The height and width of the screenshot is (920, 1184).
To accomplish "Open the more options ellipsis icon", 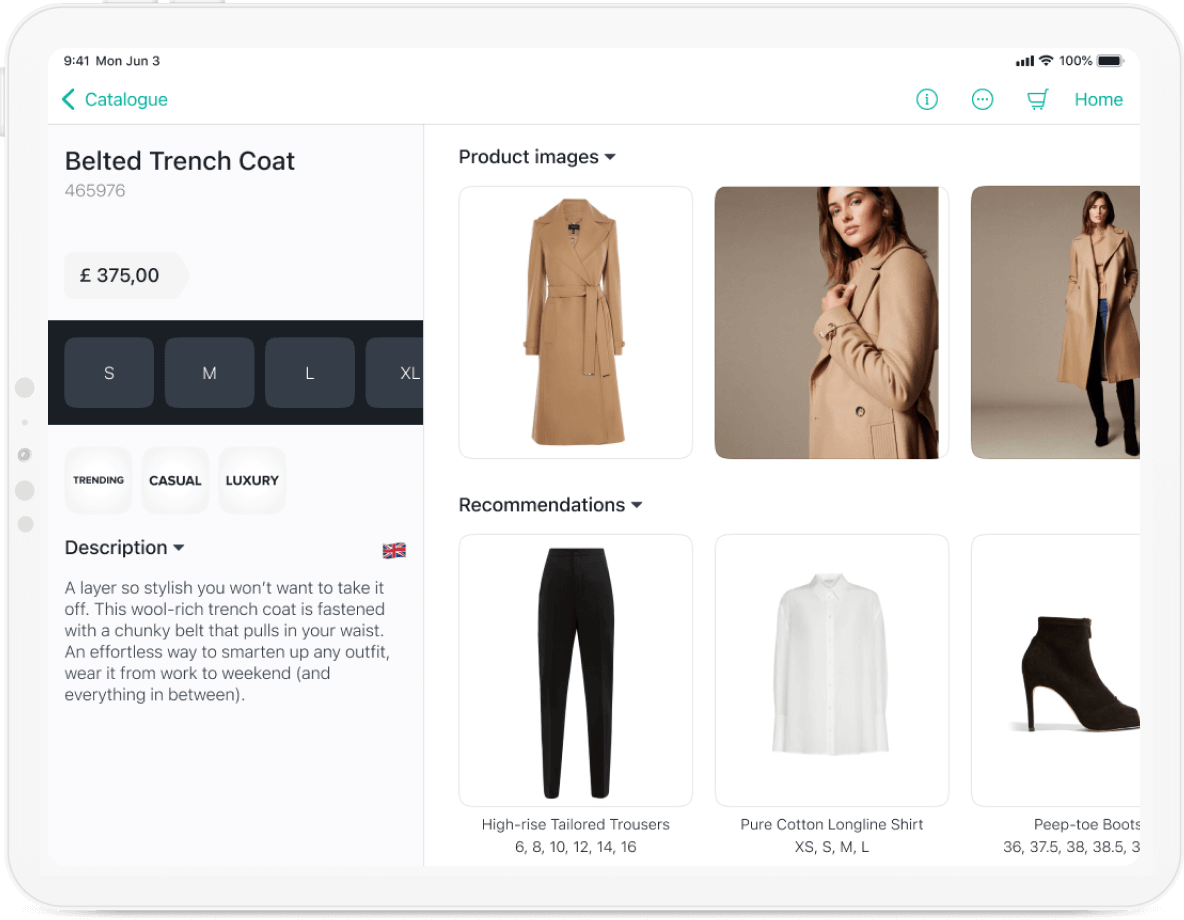I will 982,99.
